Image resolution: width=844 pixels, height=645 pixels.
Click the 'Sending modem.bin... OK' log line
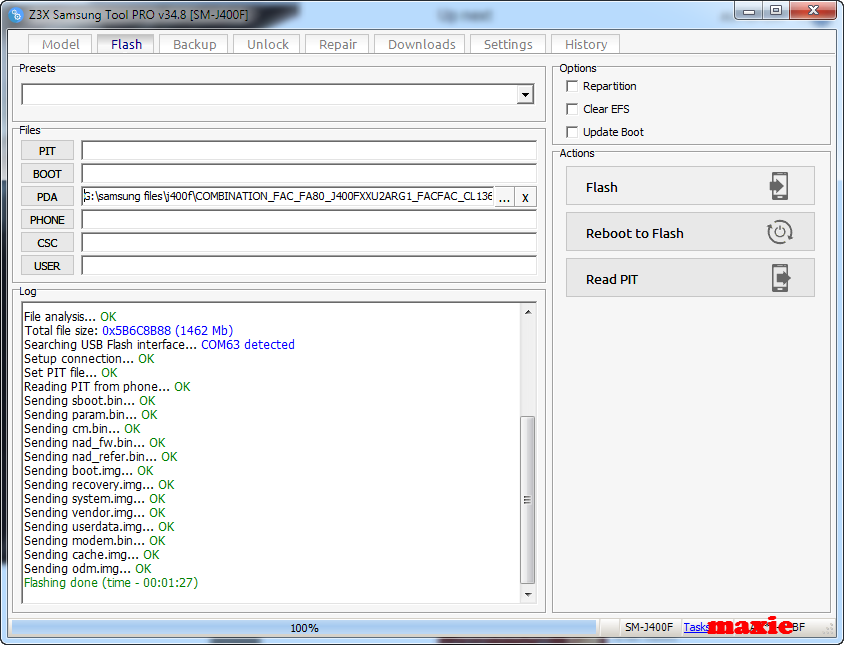tap(95, 541)
